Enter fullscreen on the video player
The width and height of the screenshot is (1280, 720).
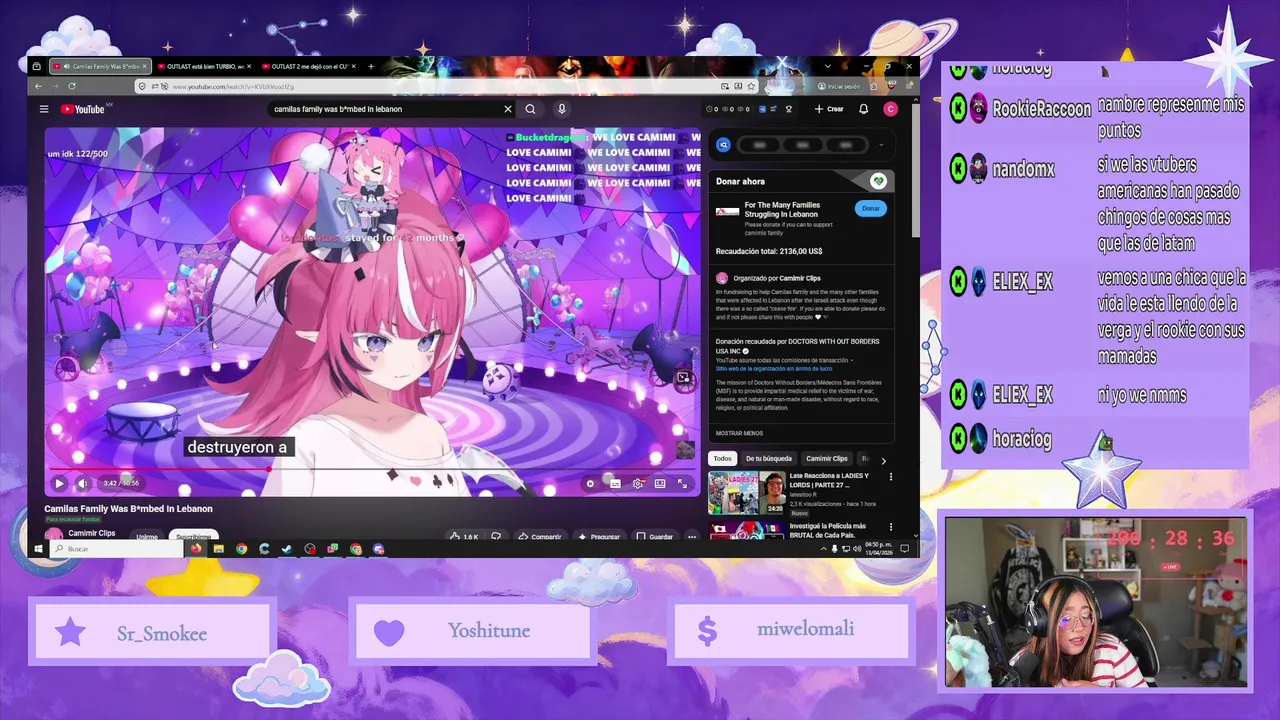(682, 483)
